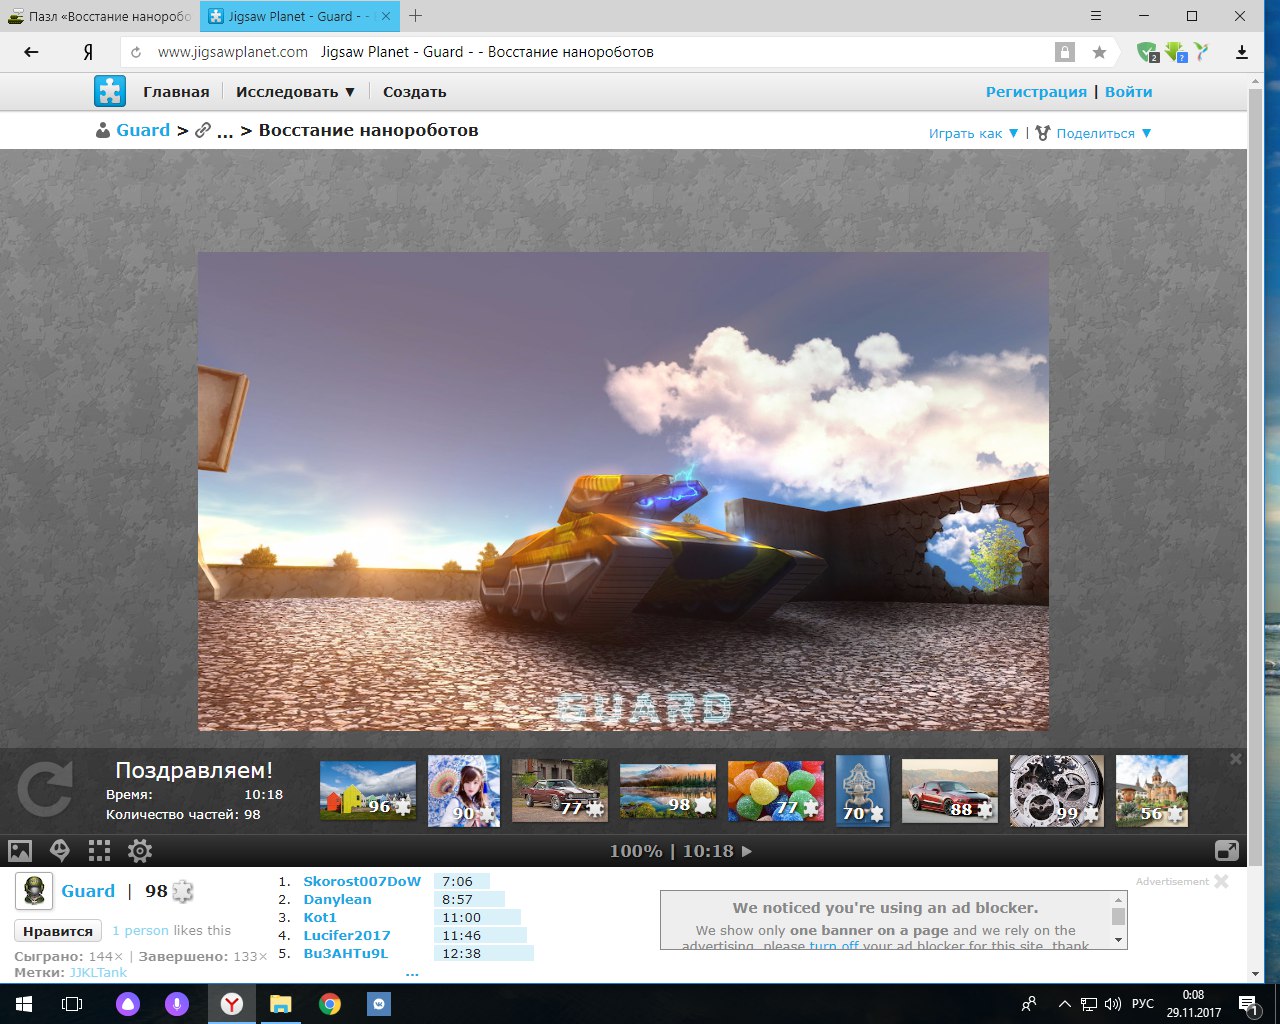Restart the puzzle with the circular arrow

pos(45,789)
